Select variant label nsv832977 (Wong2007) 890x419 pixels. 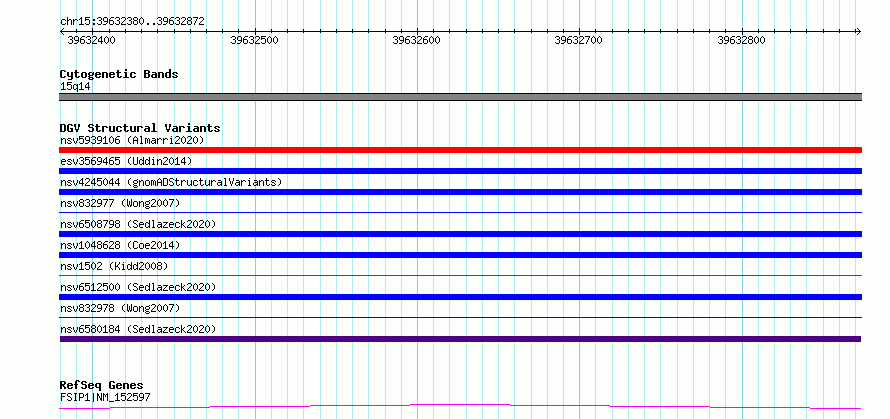coord(120,203)
